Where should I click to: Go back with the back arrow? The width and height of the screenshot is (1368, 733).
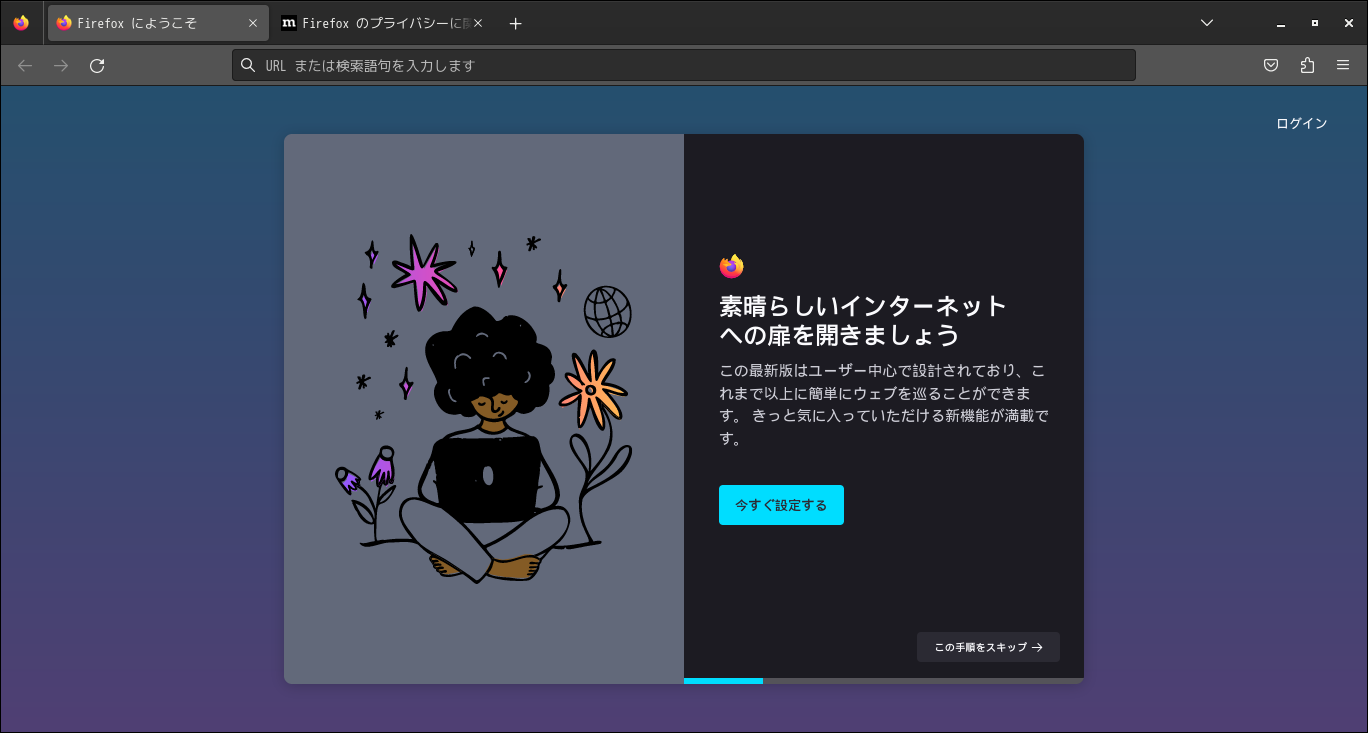tap(25, 65)
